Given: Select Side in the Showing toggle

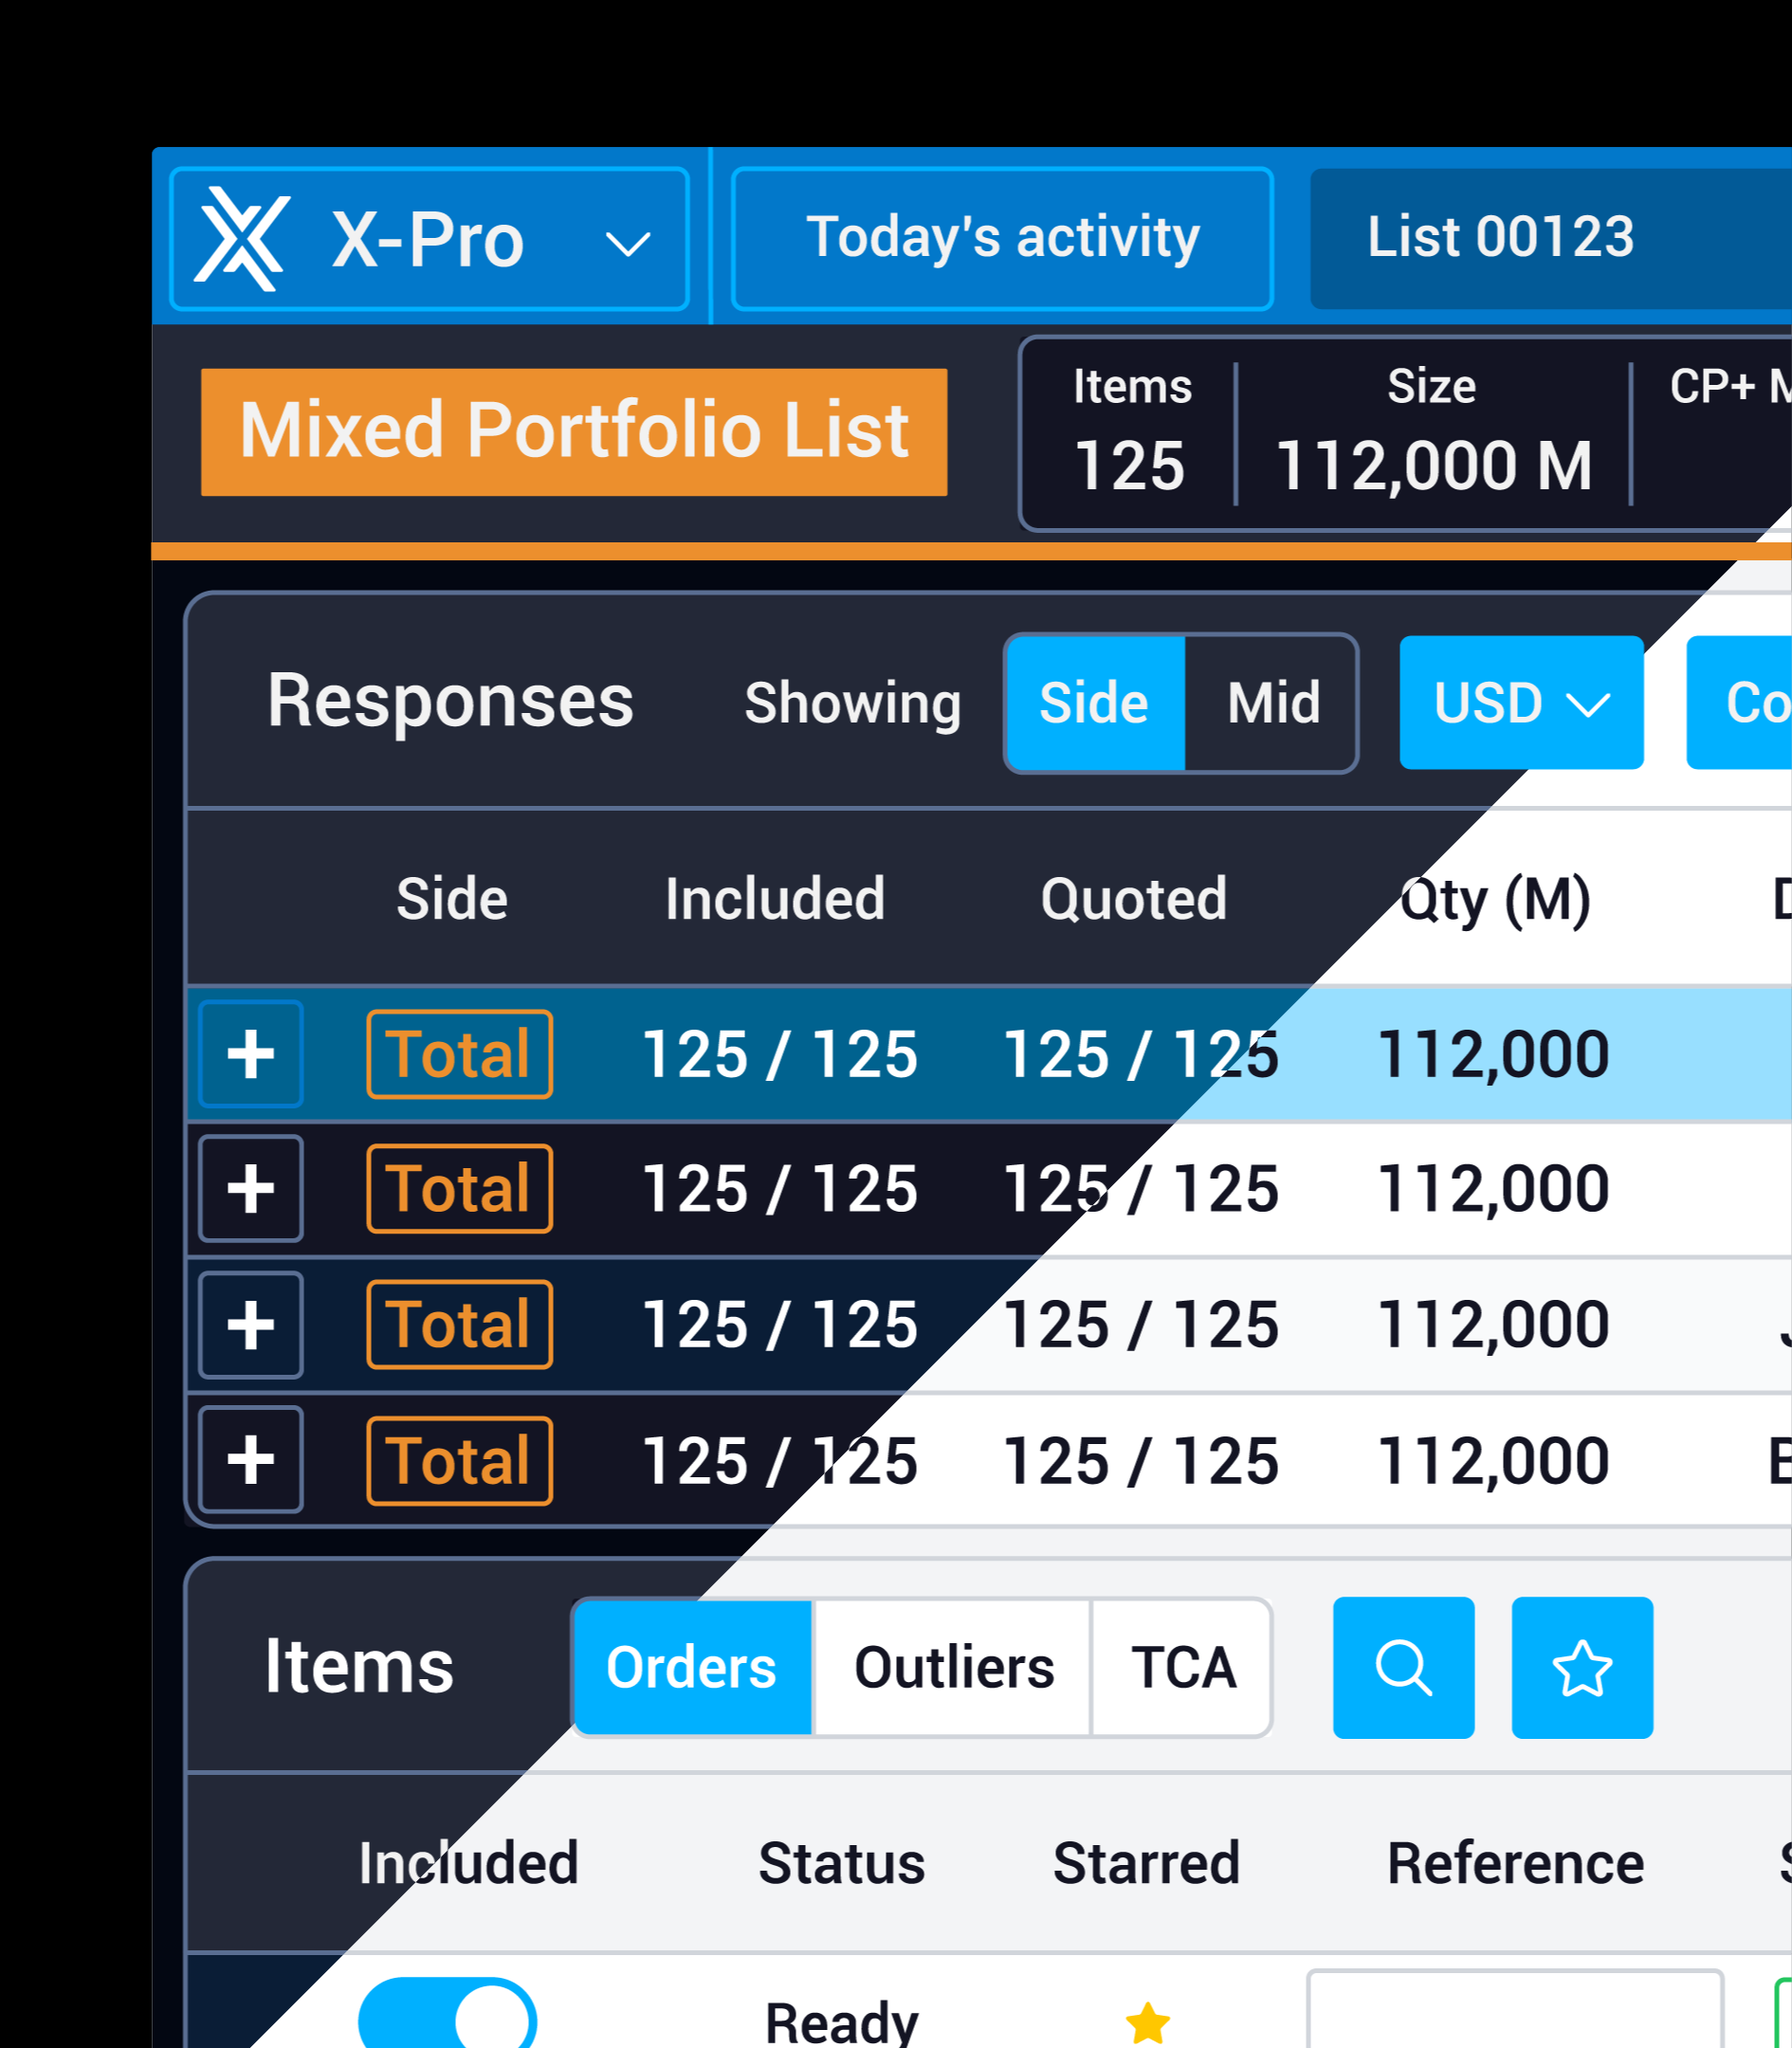Looking at the screenshot, I should coord(1094,703).
